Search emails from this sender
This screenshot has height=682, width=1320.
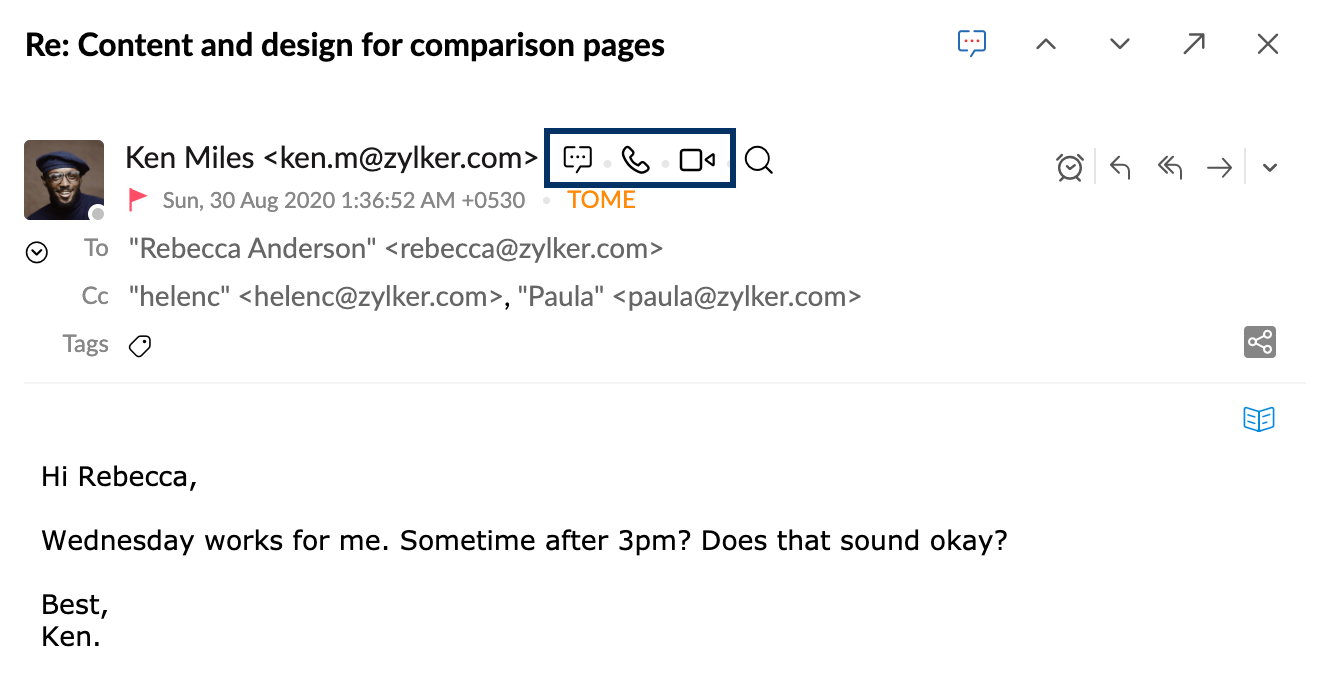759,160
